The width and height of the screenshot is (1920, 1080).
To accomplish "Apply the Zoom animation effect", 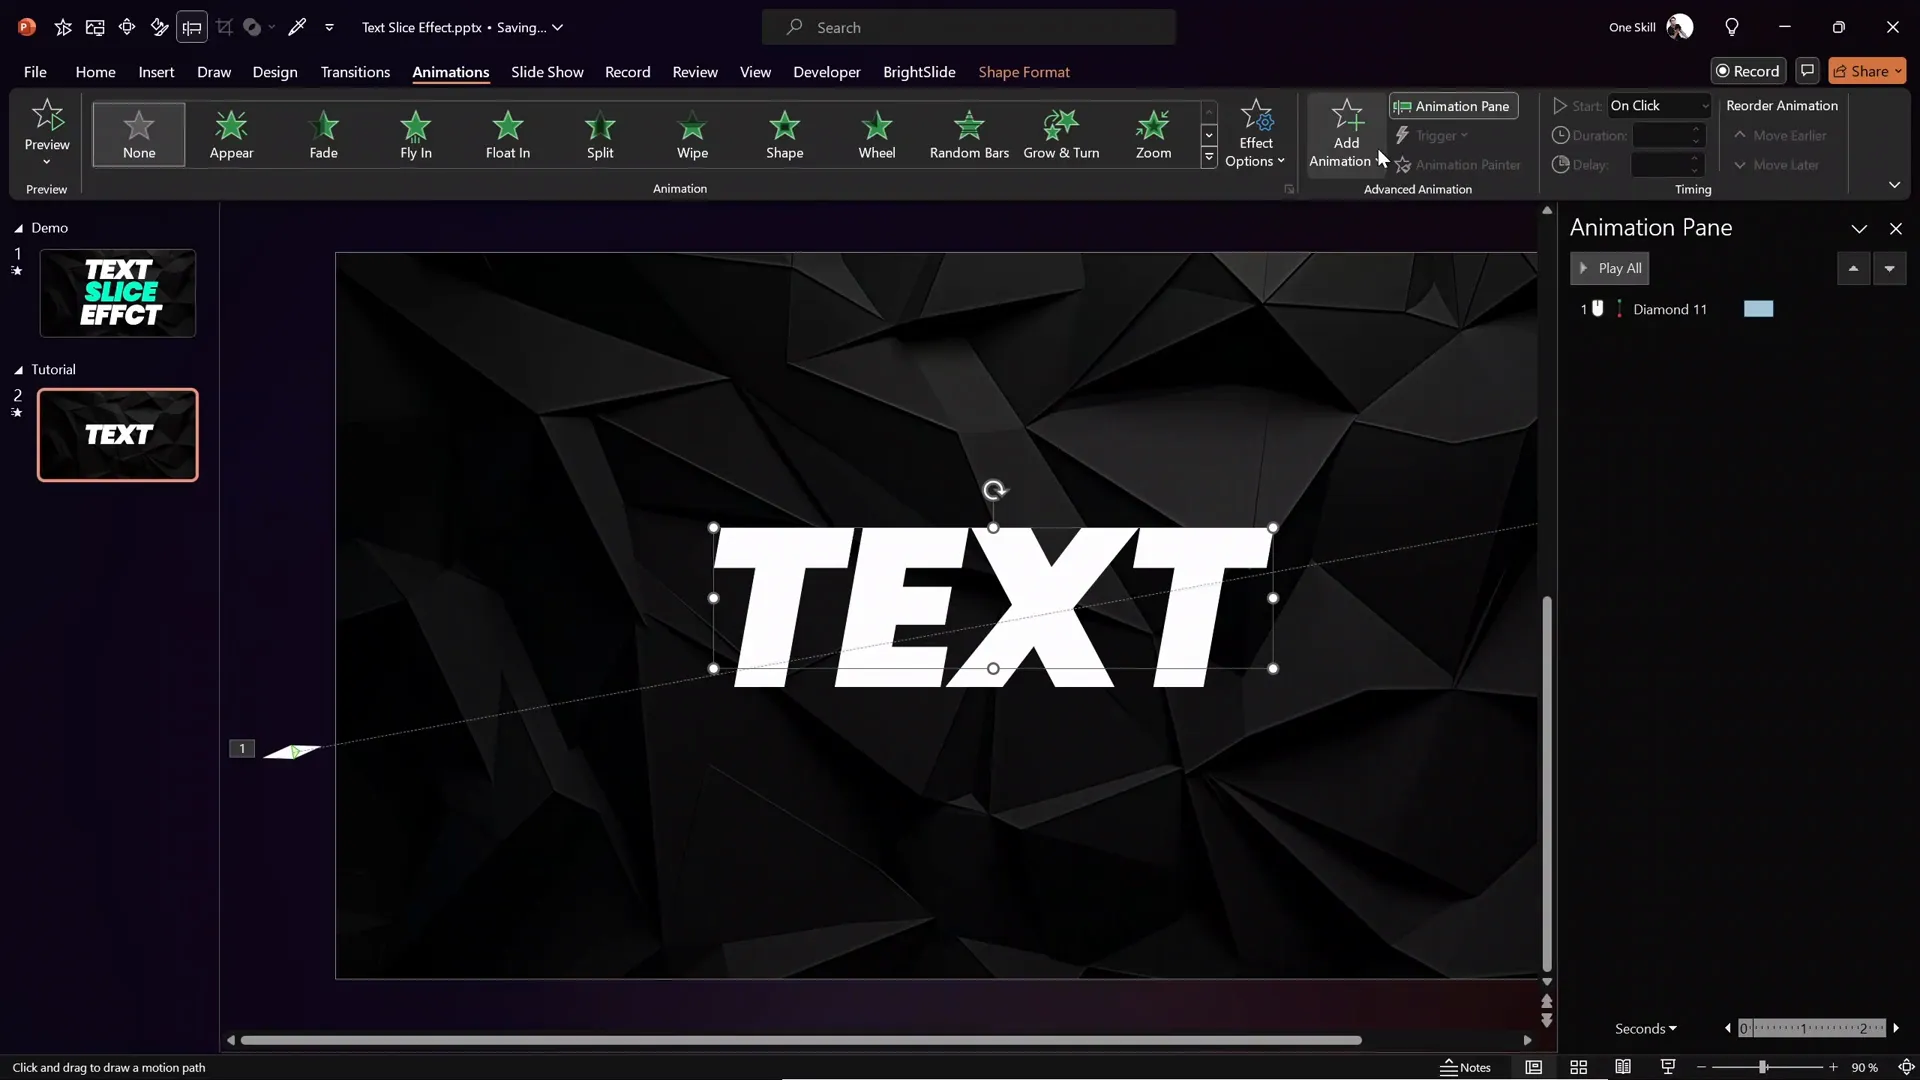I will 1153,134.
